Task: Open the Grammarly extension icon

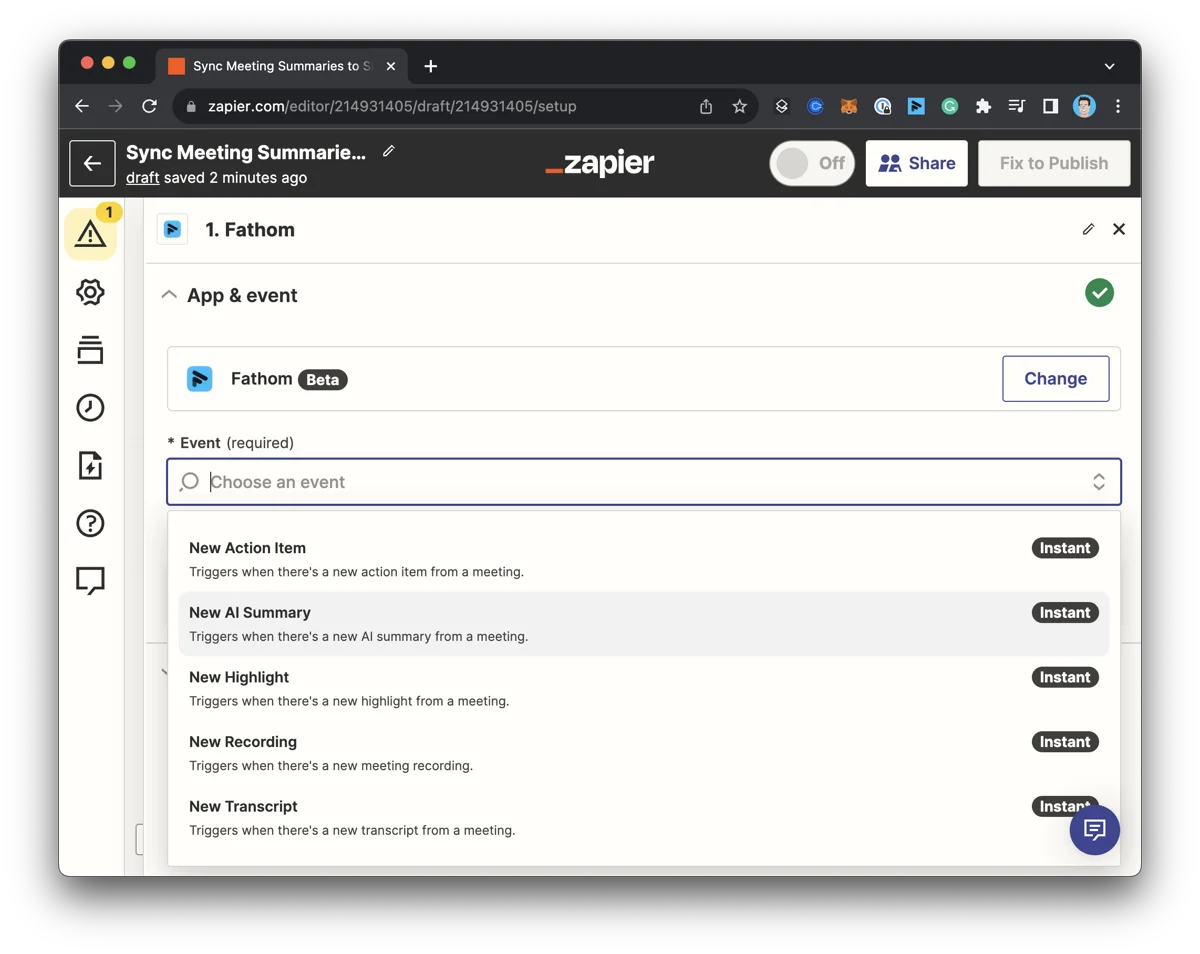Action: [x=950, y=106]
